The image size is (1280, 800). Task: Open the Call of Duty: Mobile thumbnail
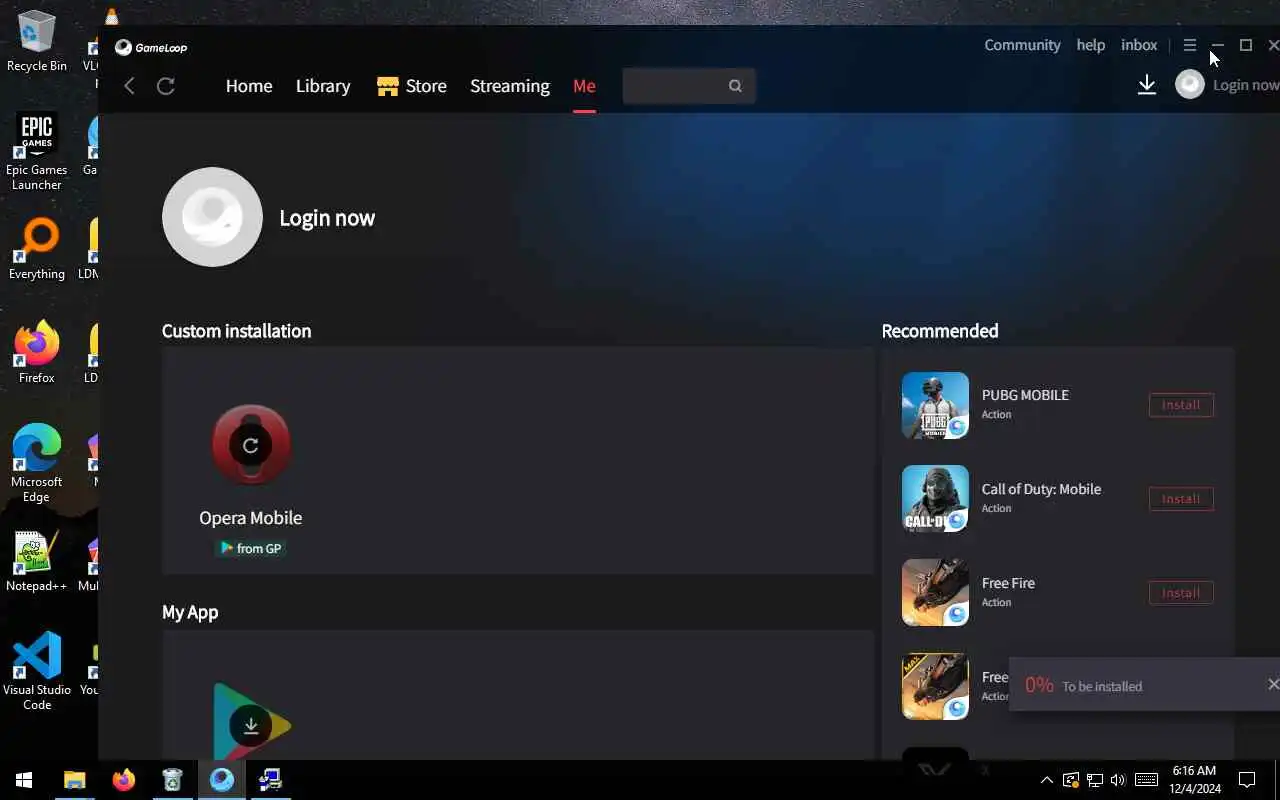pos(935,498)
